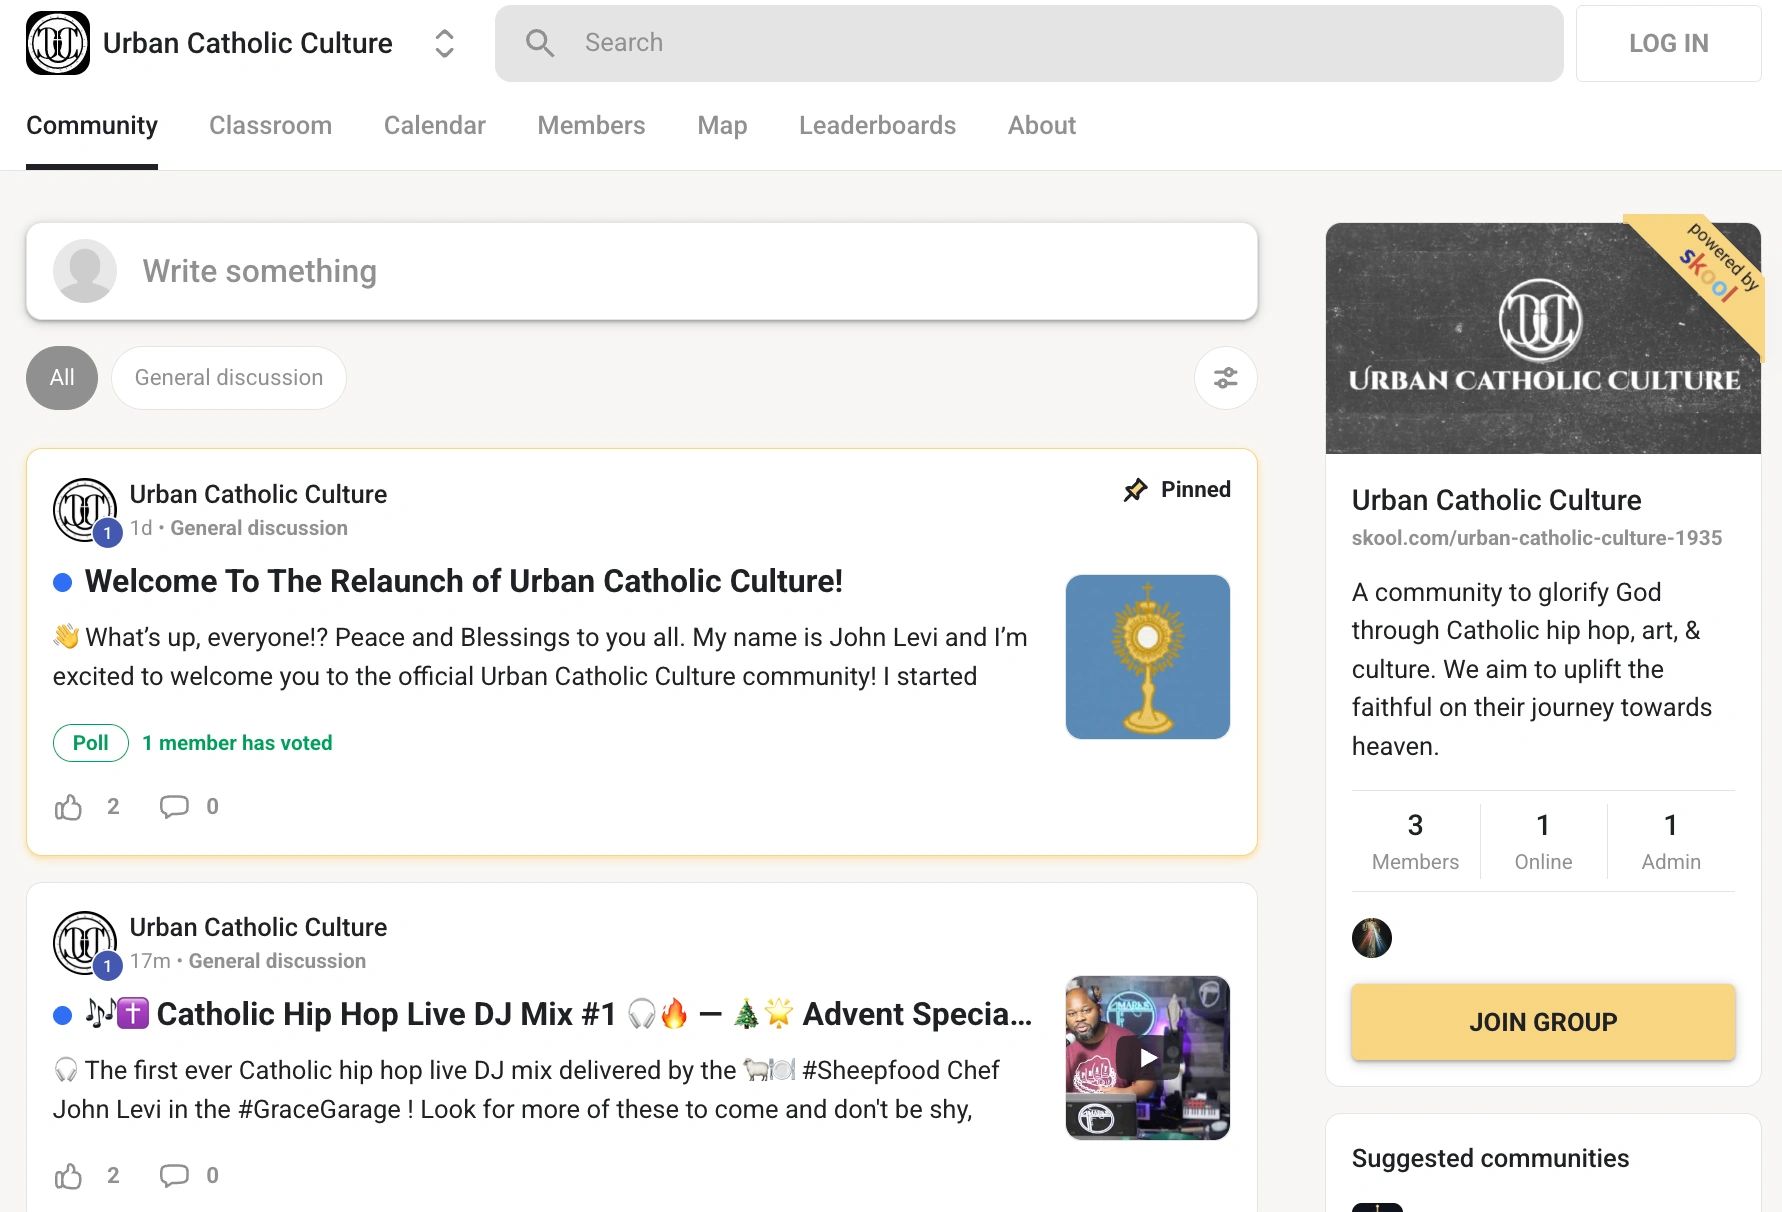The width and height of the screenshot is (1782, 1212).
Task: Filter by General discussion category
Action: (229, 378)
